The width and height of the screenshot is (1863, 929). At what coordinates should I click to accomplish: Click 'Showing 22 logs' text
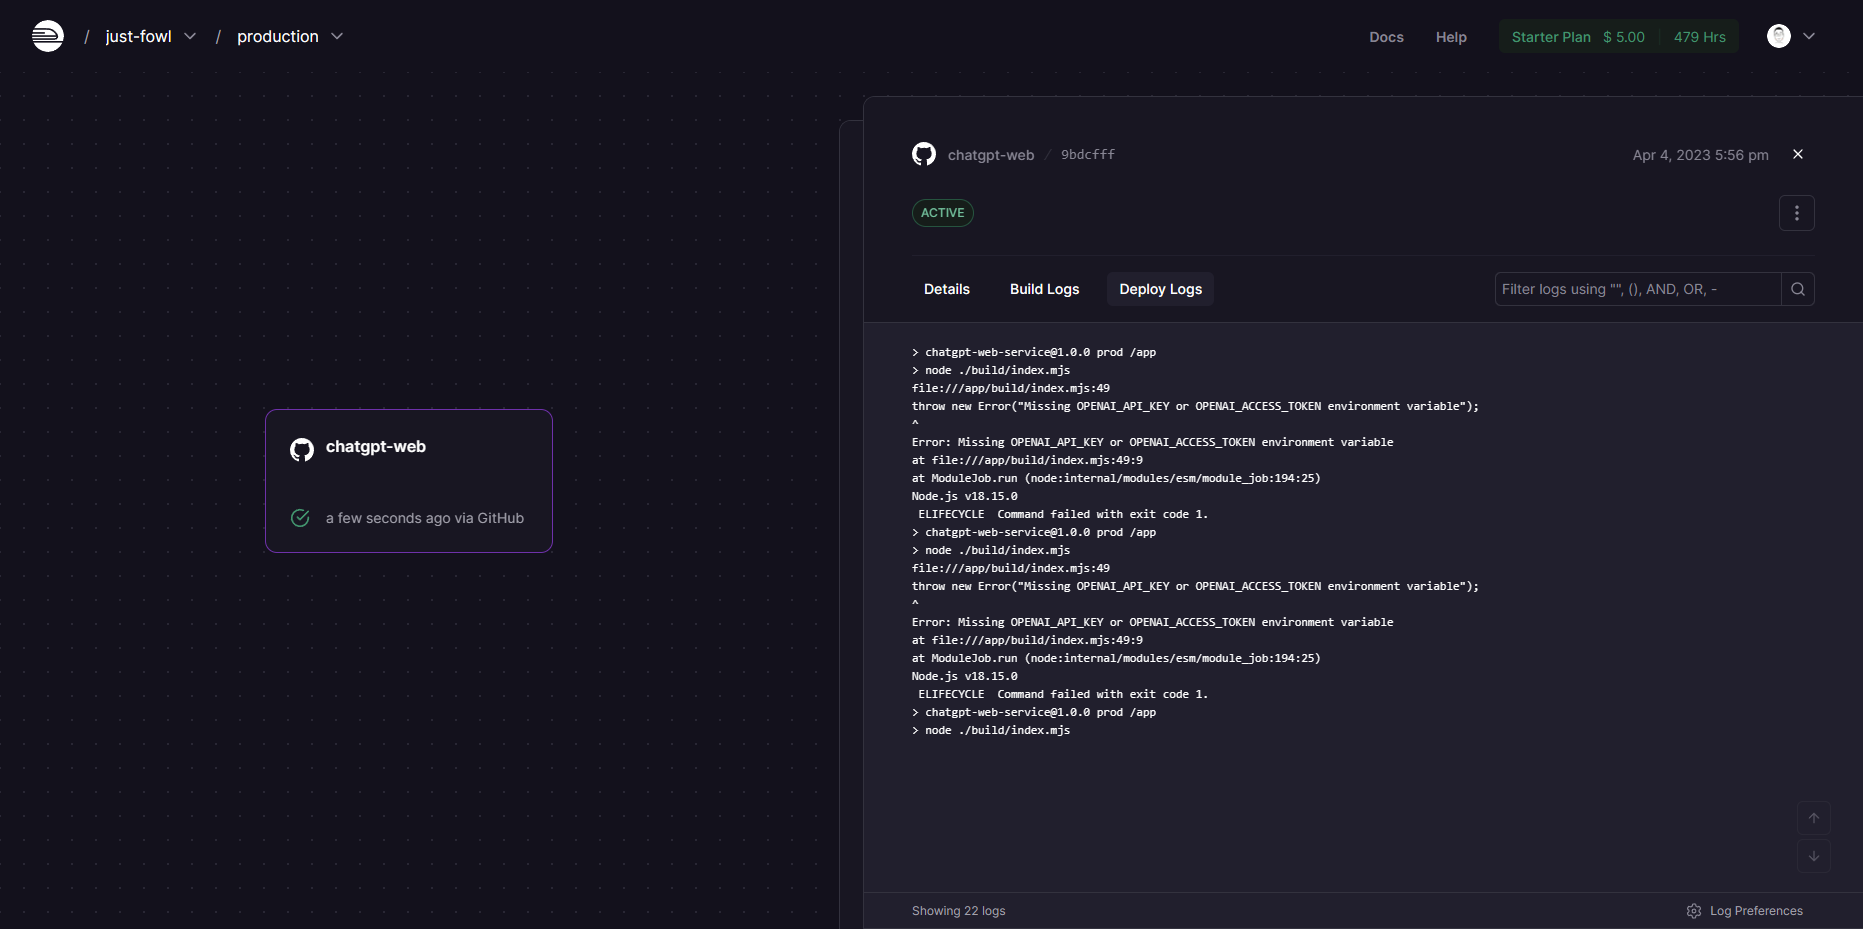click(959, 911)
